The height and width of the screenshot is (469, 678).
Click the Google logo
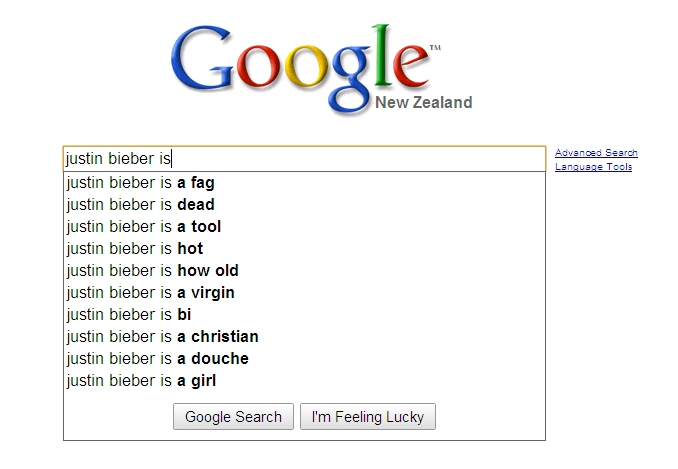pyautogui.click(x=300, y=58)
